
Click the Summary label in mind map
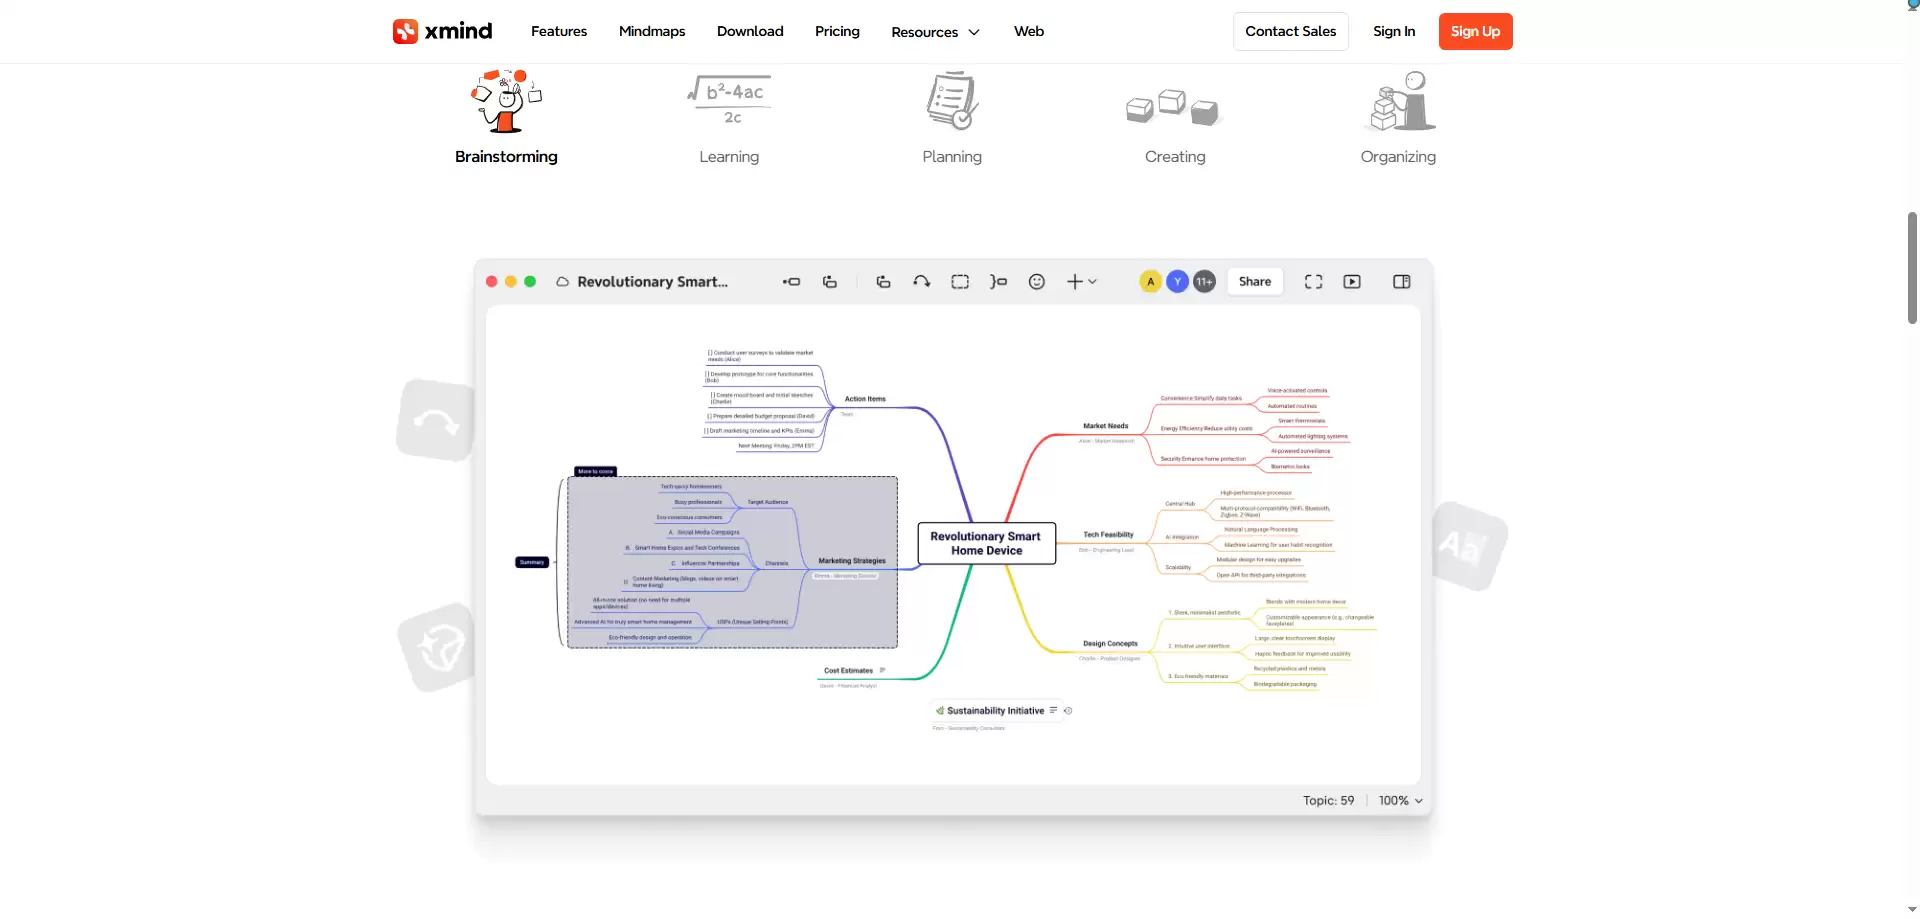tap(532, 562)
